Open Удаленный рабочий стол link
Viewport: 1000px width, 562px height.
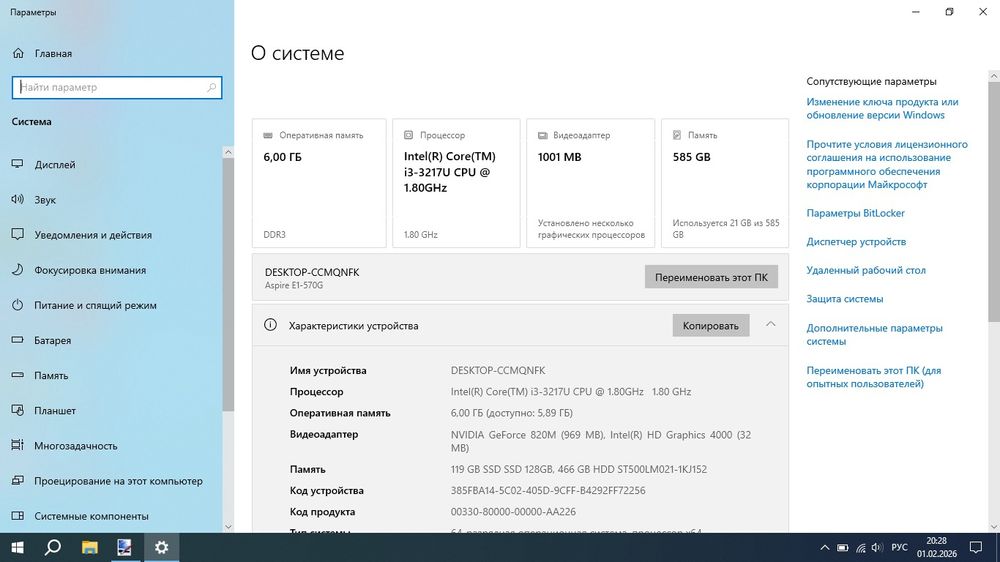click(x=865, y=270)
